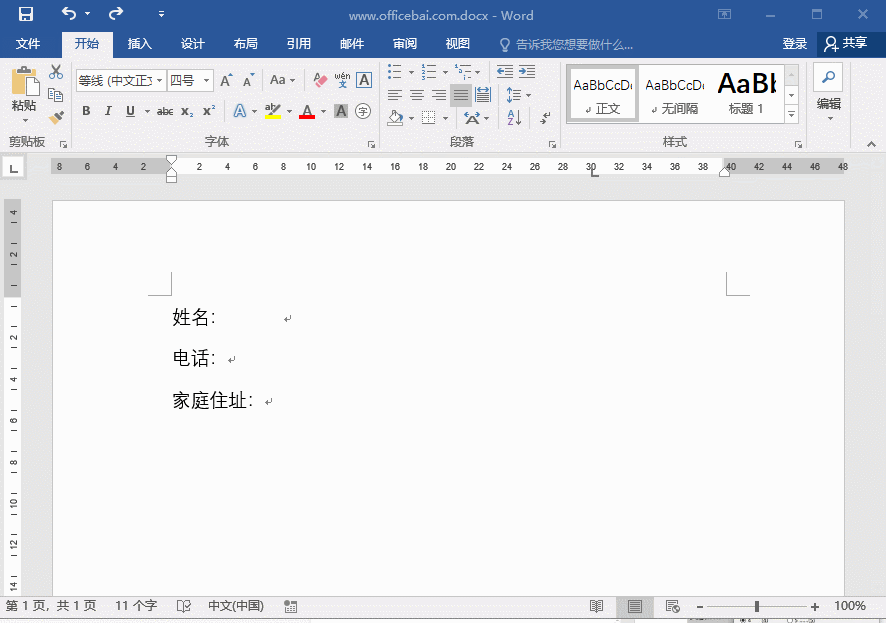This screenshot has width=886, height=623.
Task: Toggle underline formatting
Action: [x=131, y=111]
